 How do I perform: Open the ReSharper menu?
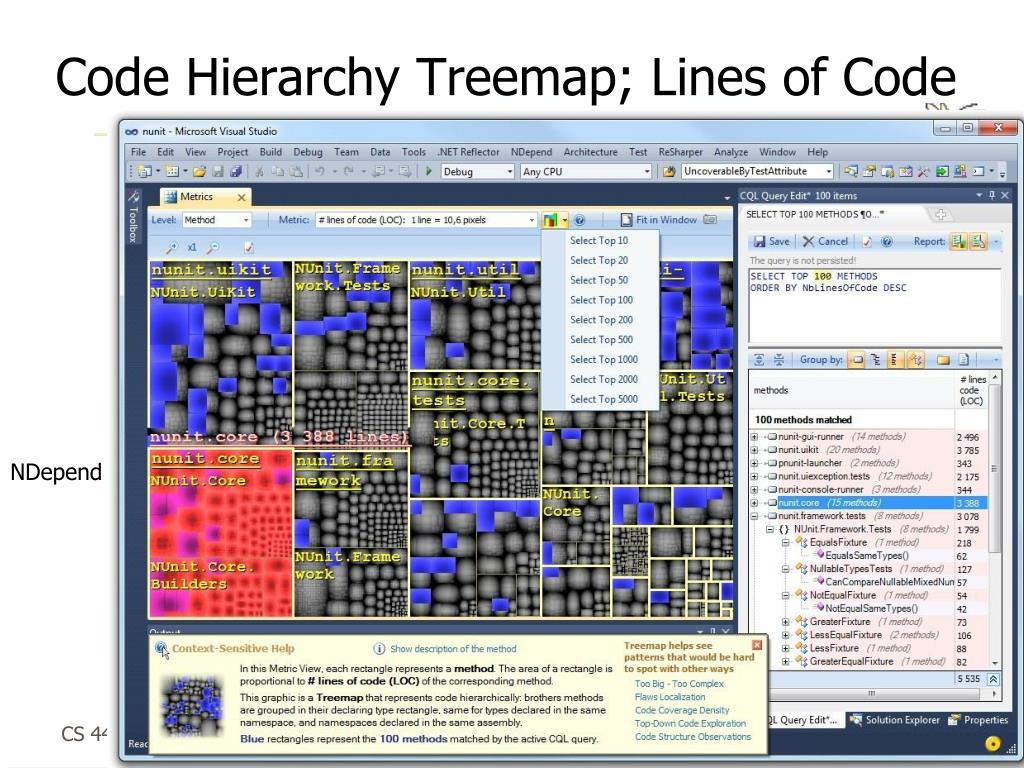pos(680,152)
